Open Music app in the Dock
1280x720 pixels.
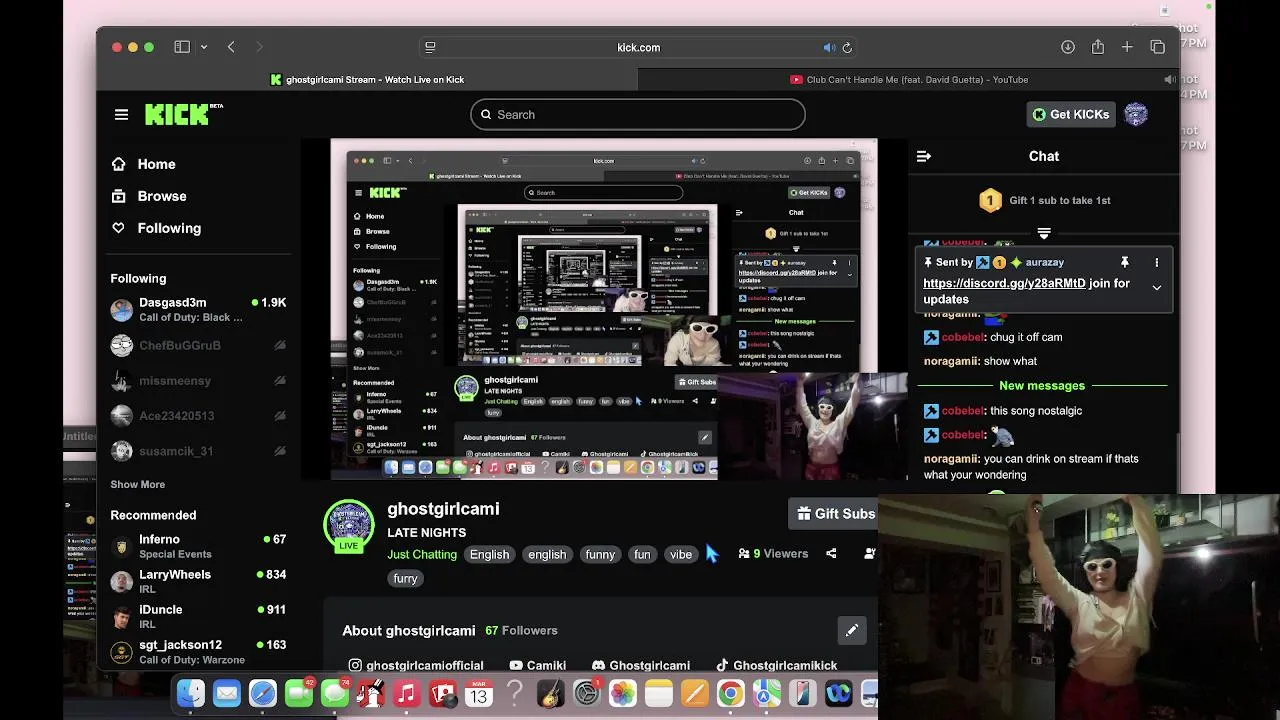[407, 694]
